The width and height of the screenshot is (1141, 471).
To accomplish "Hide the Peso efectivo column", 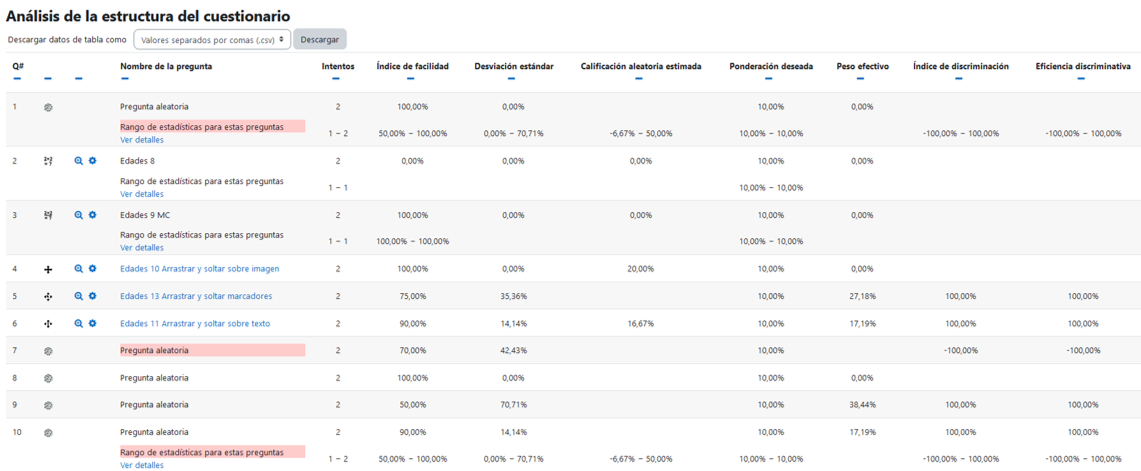I will (x=862, y=78).
